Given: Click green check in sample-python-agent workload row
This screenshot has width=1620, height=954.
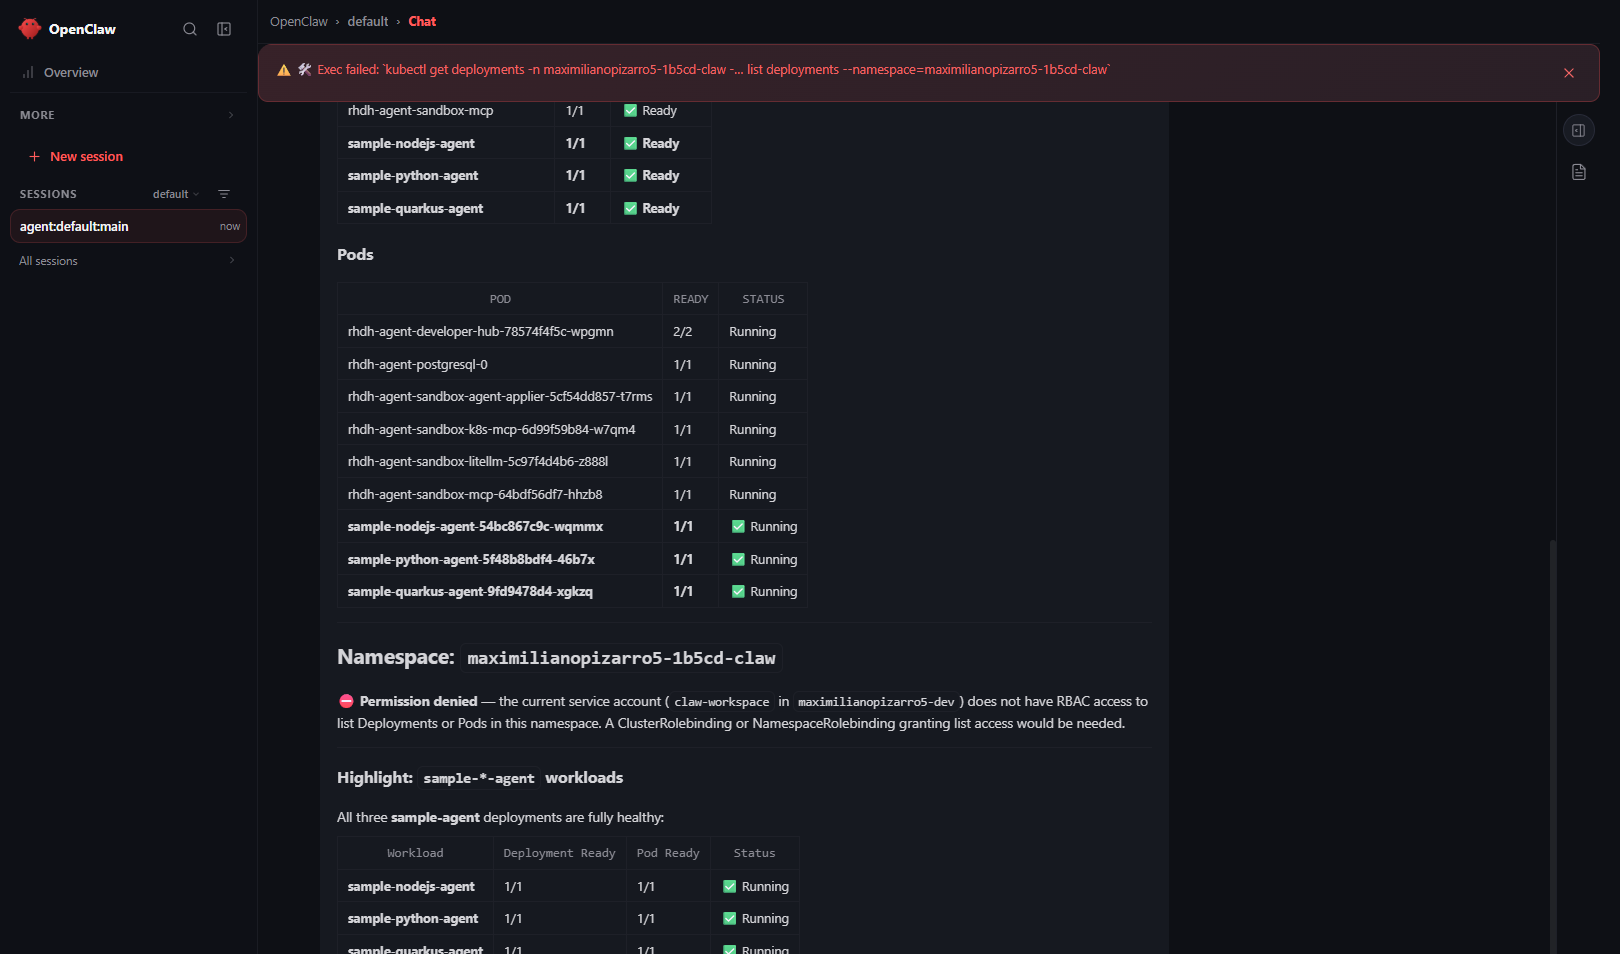Looking at the screenshot, I should 730,918.
